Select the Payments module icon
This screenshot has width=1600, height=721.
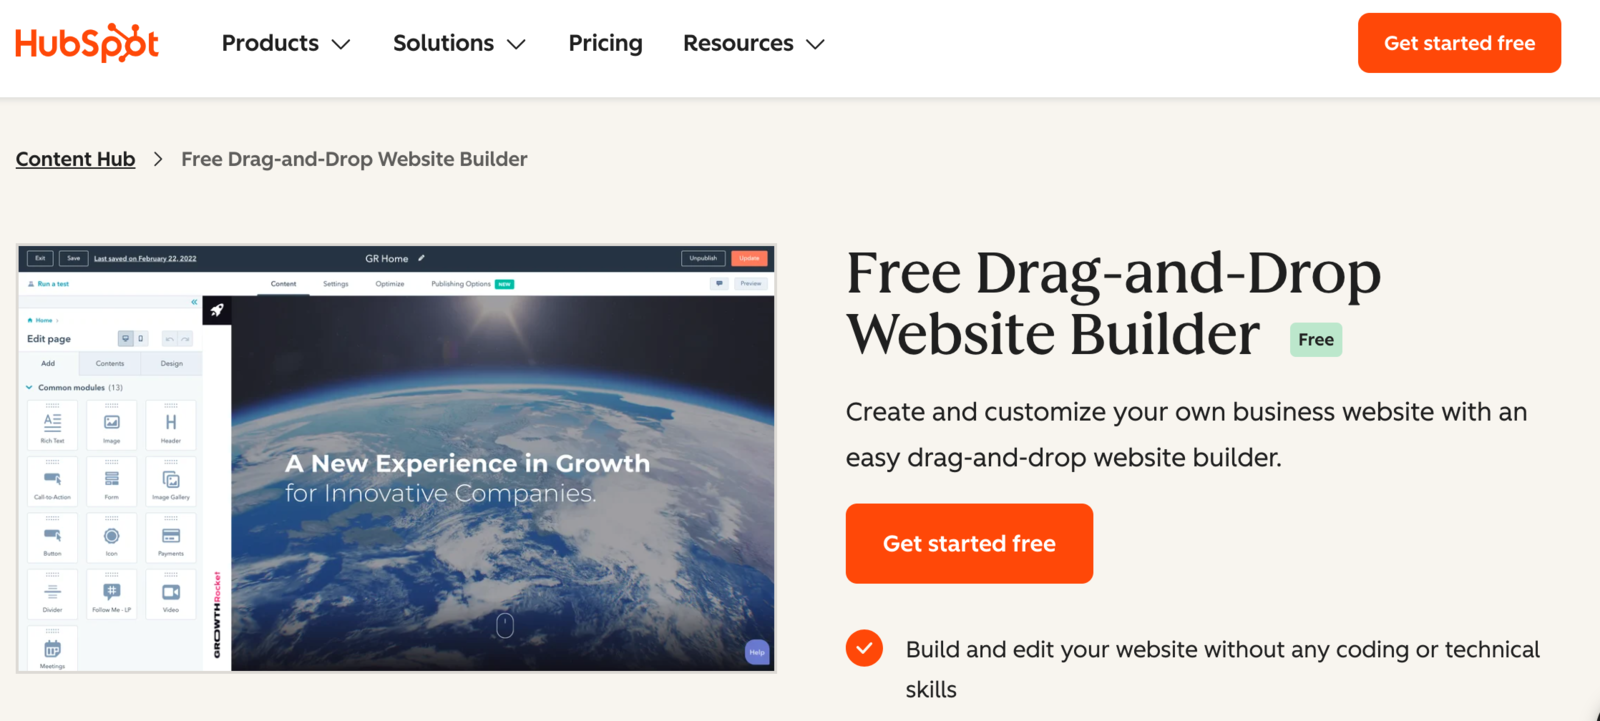click(171, 538)
